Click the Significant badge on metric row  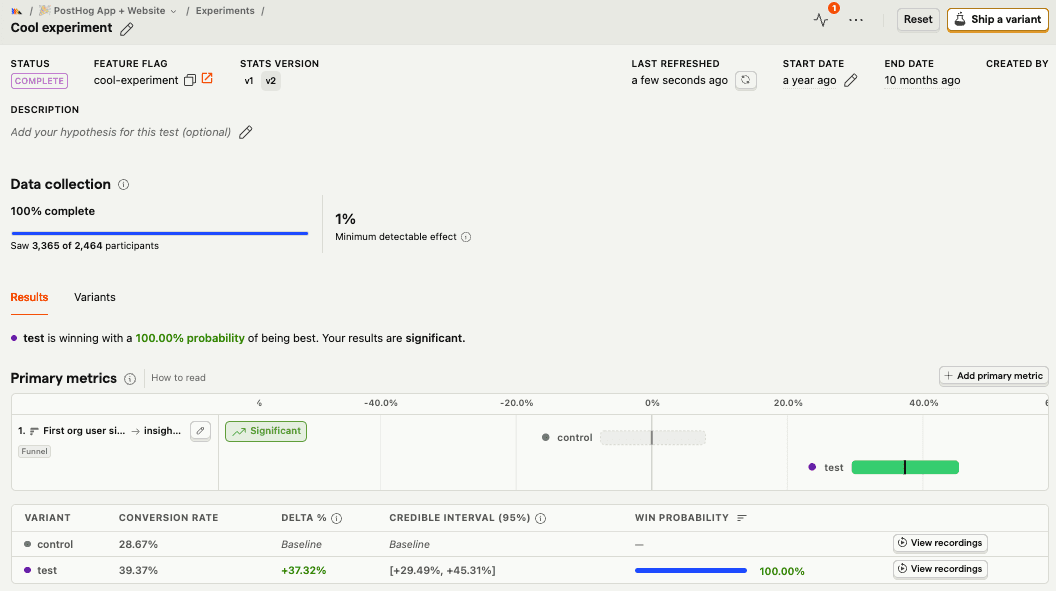click(x=266, y=431)
